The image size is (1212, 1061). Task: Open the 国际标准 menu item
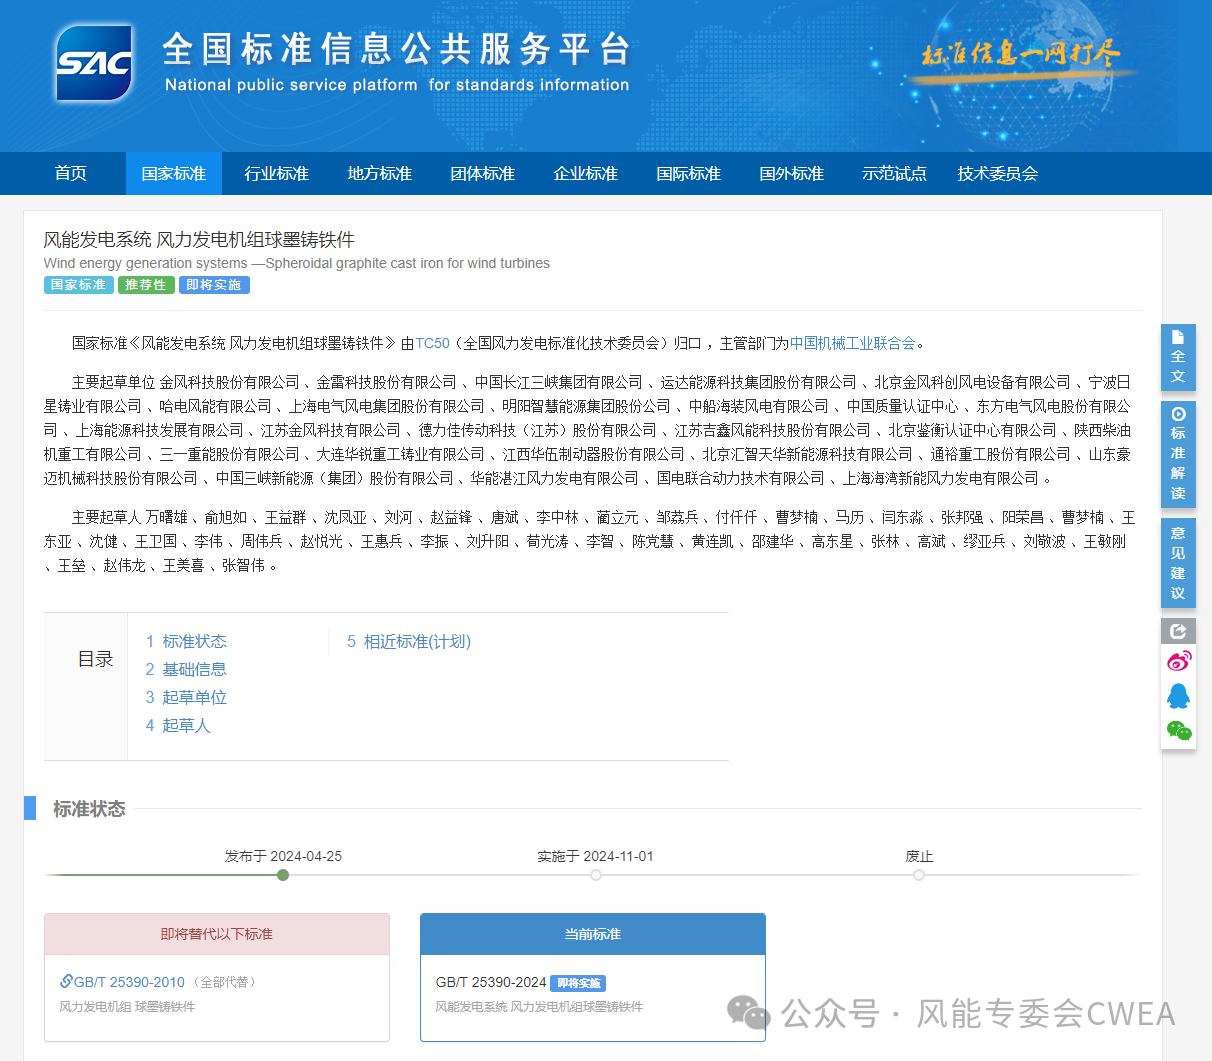tap(688, 173)
